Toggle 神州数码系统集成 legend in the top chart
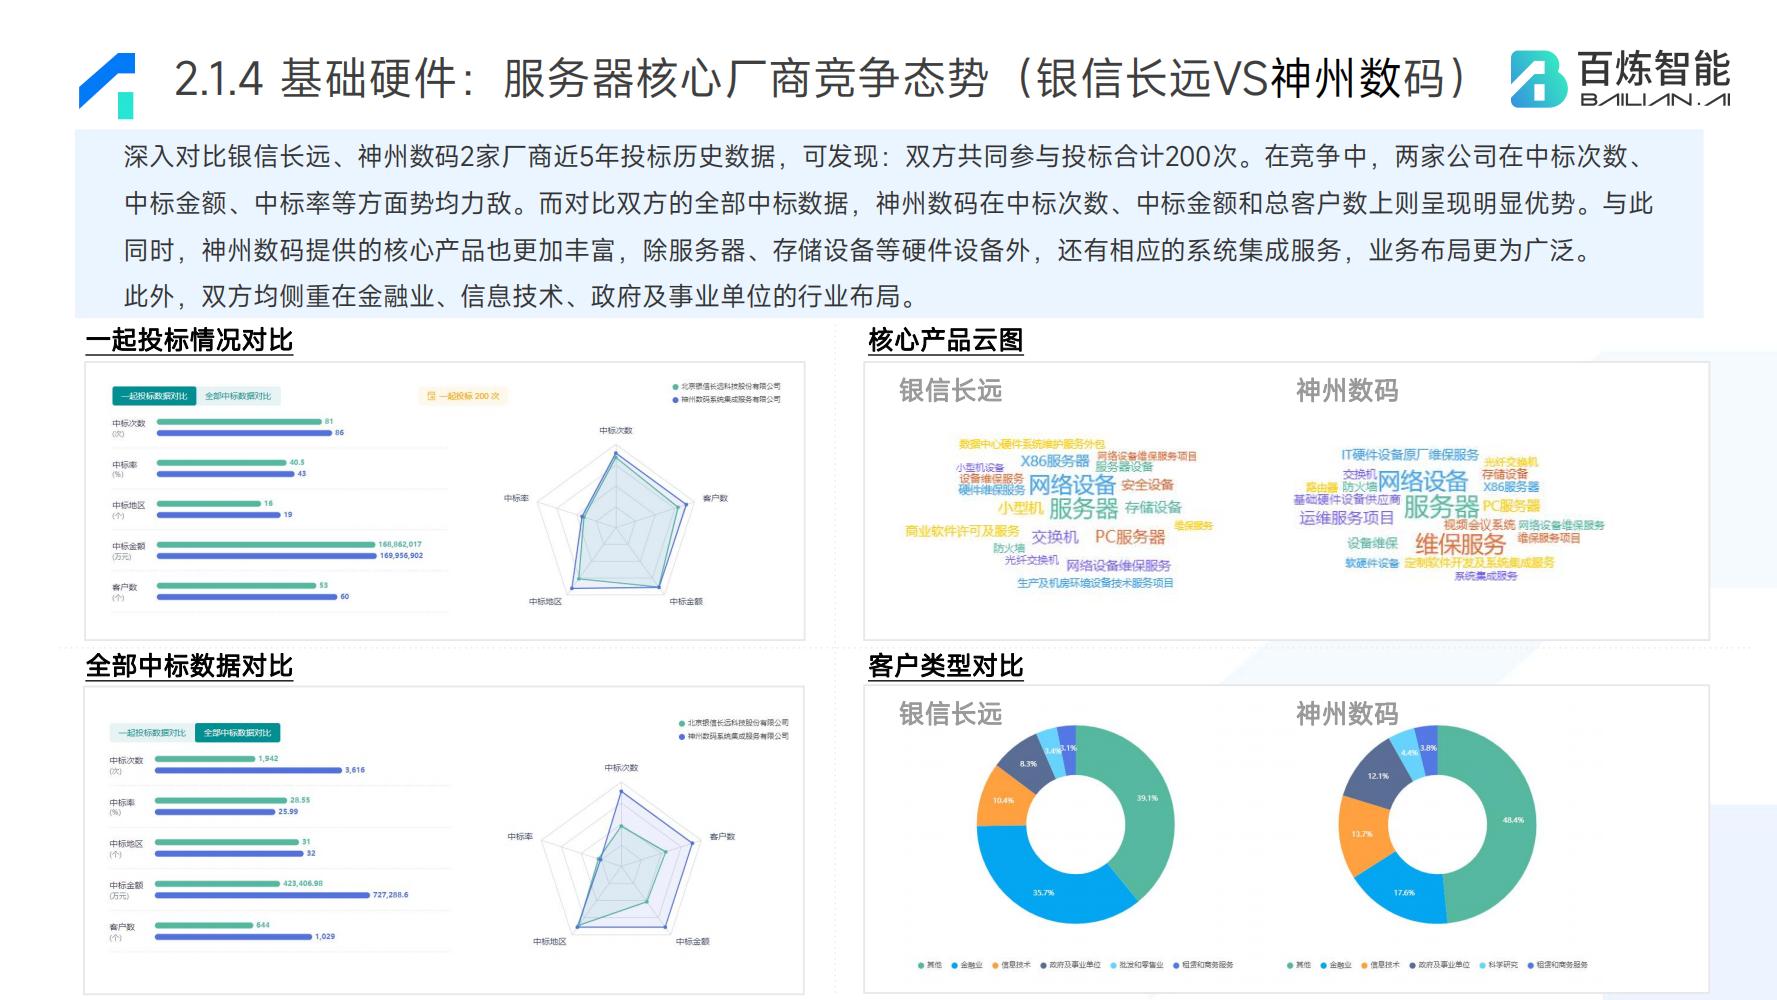 tap(726, 399)
